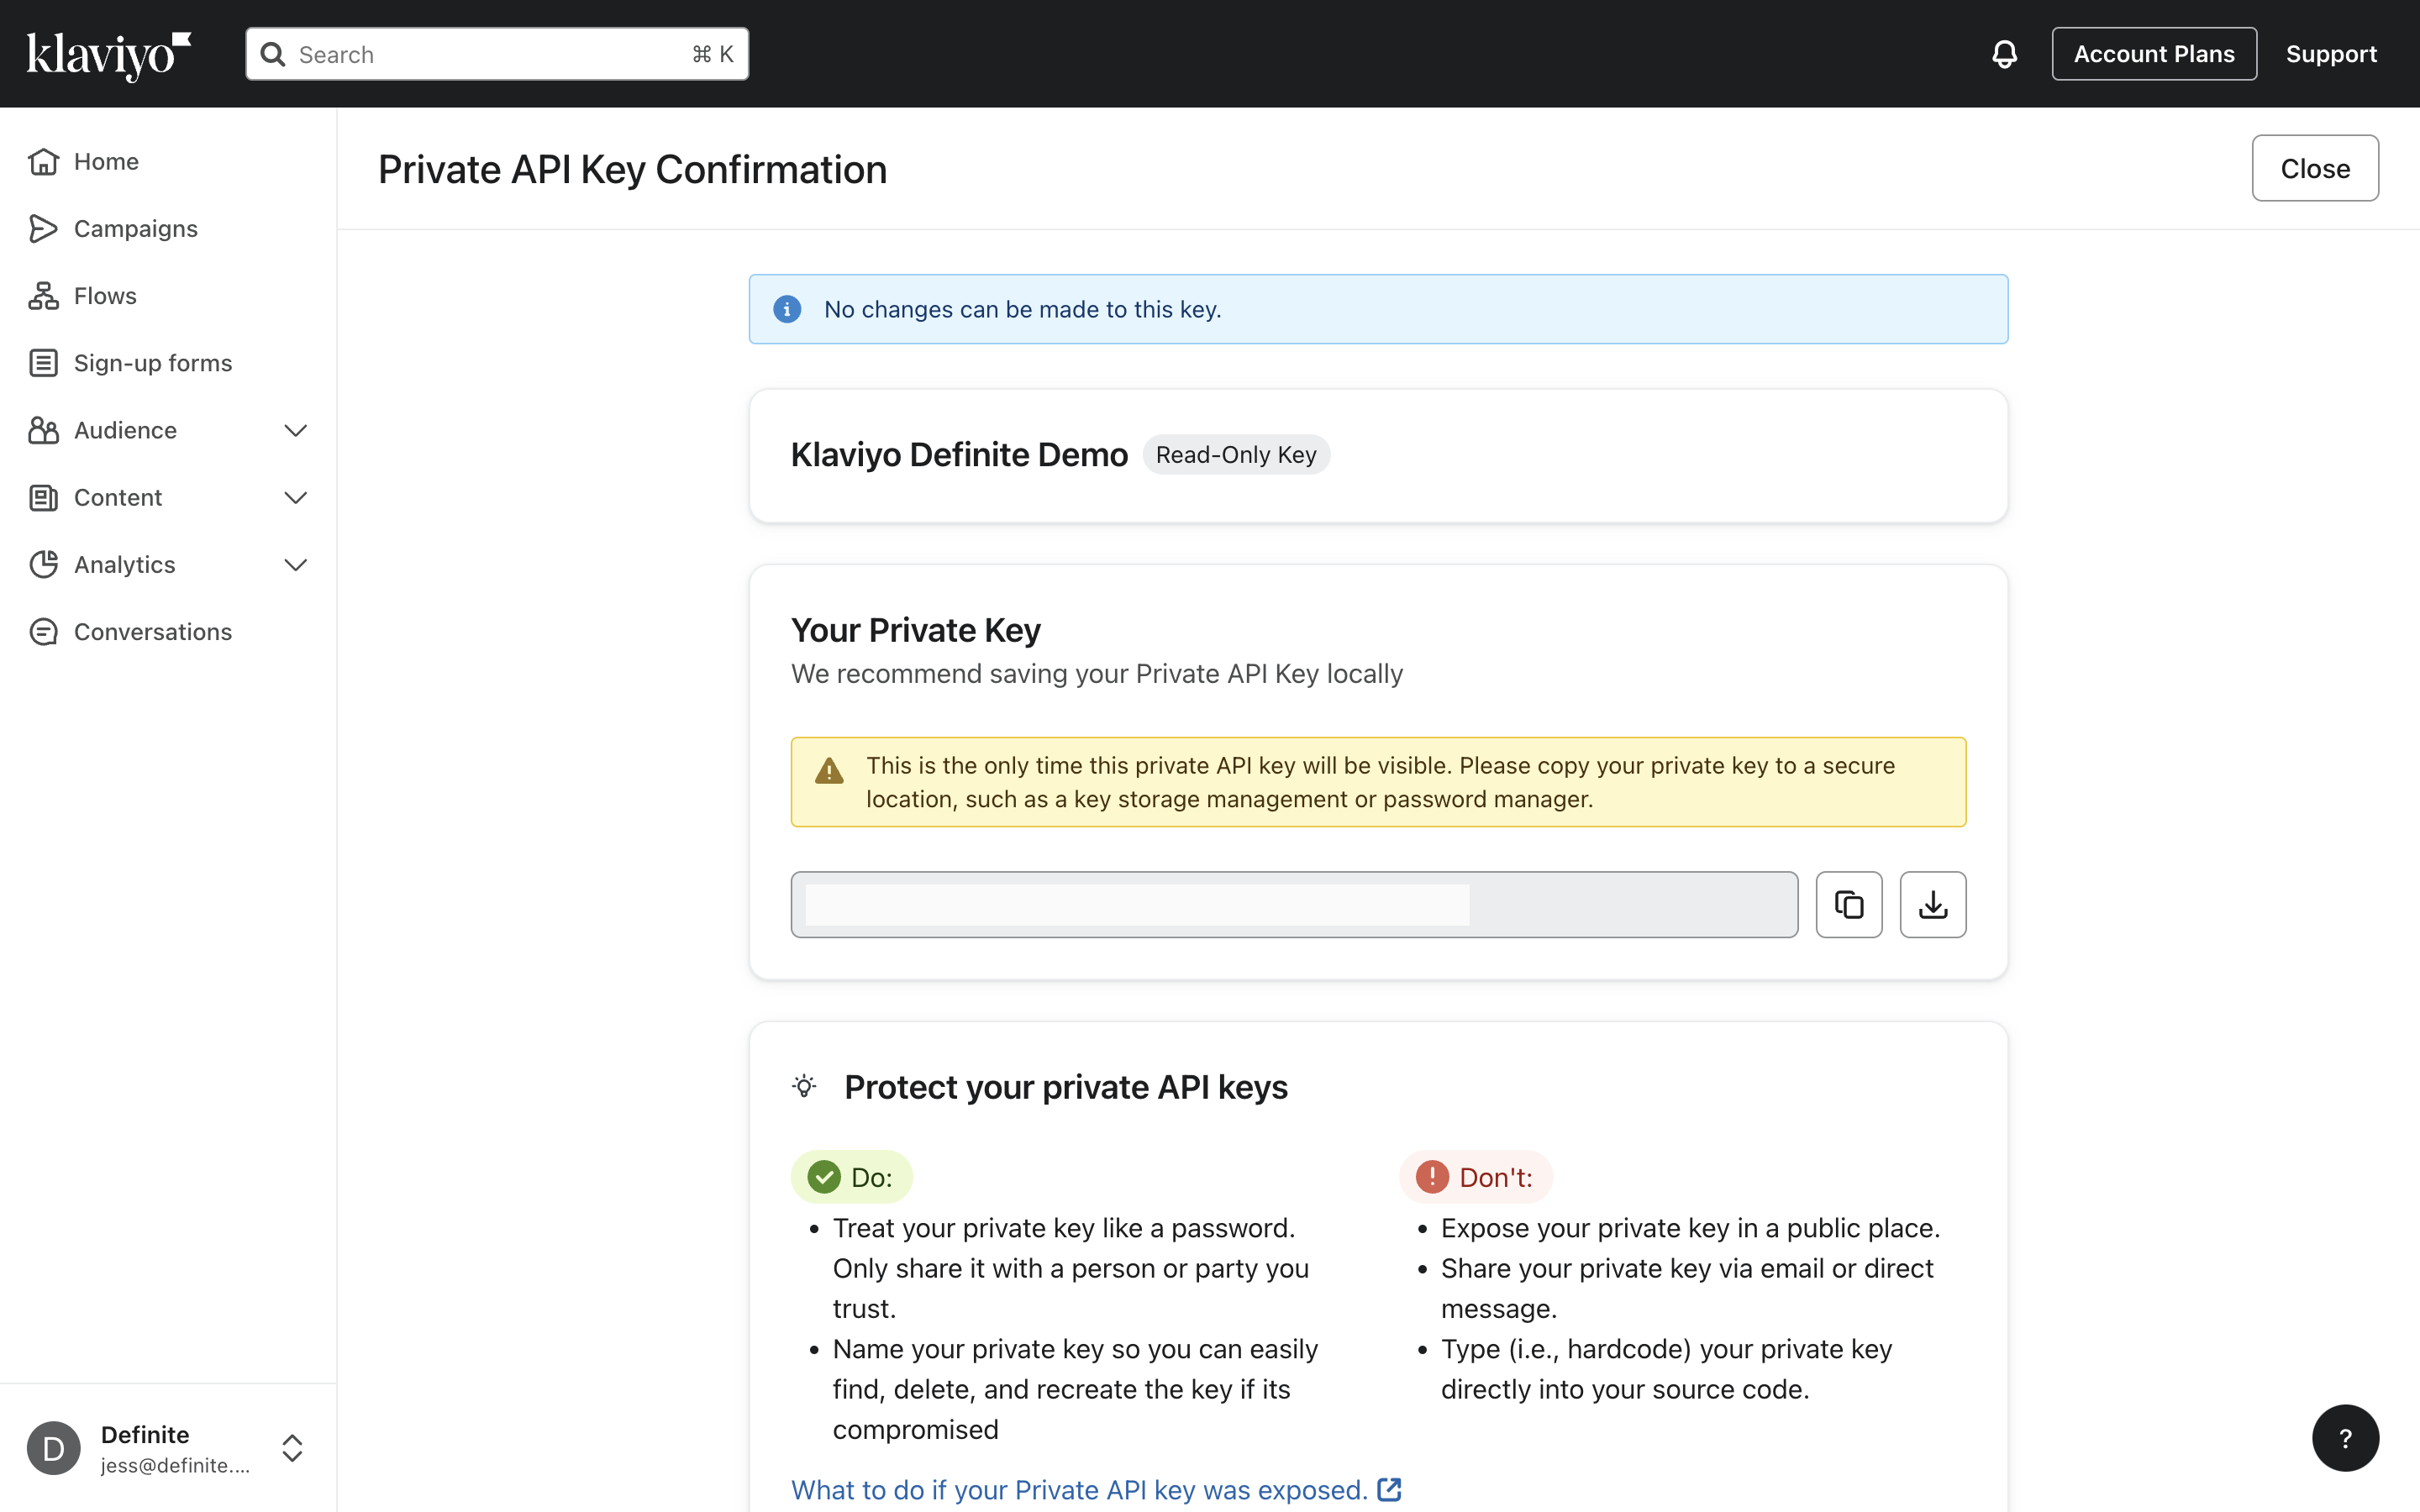The image size is (2420, 1512).
Task: Close the API key confirmation page
Action: [2314, 169]
